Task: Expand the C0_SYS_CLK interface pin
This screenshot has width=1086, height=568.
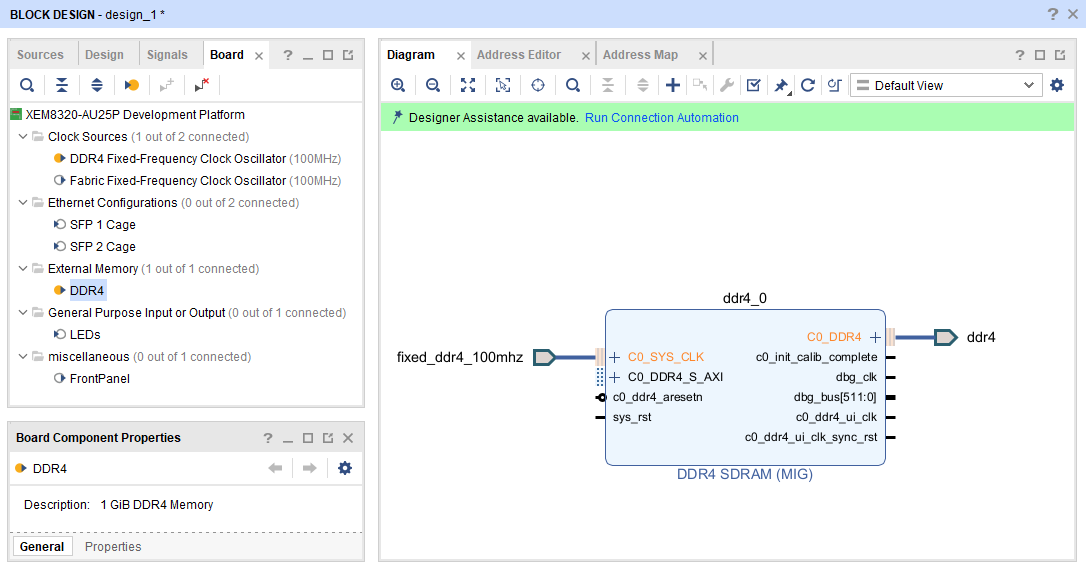Action: (614, 357)
